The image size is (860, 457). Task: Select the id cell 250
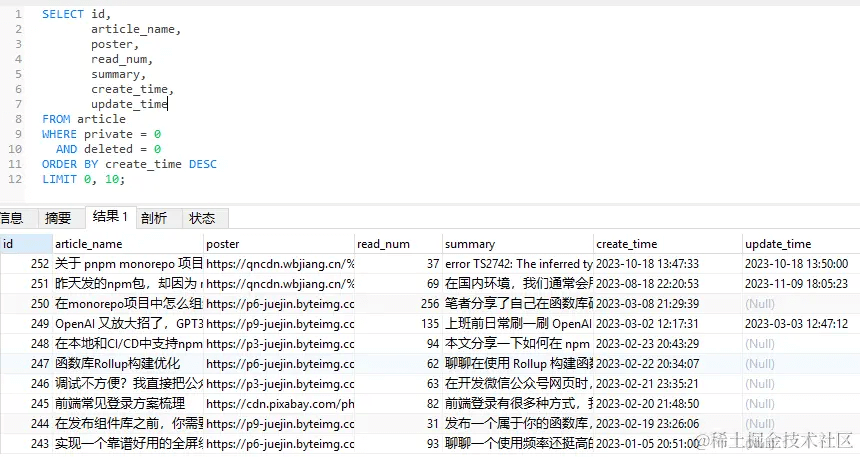click(26, 304)
